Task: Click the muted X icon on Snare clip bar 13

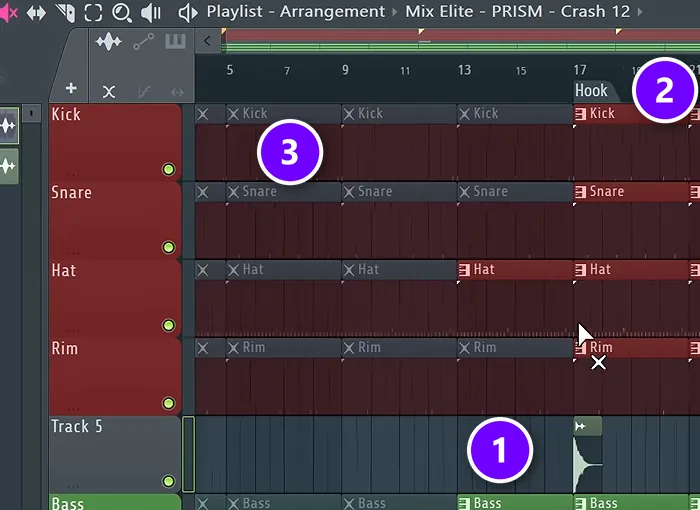Action: point(464,192)
